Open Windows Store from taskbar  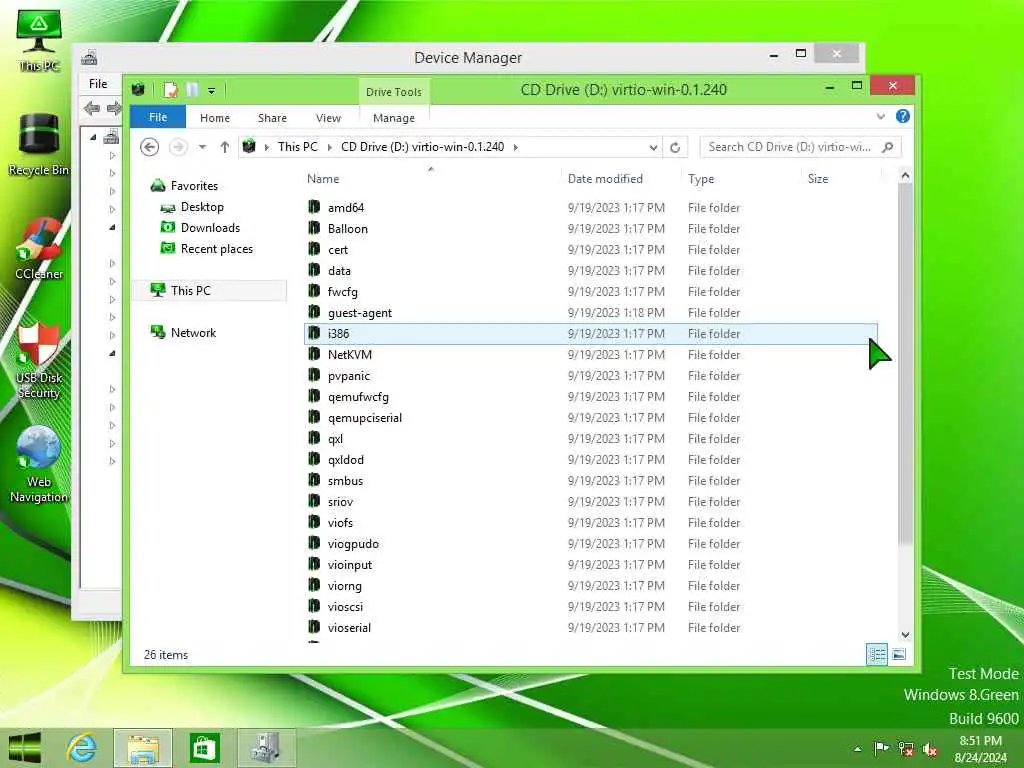204,748
